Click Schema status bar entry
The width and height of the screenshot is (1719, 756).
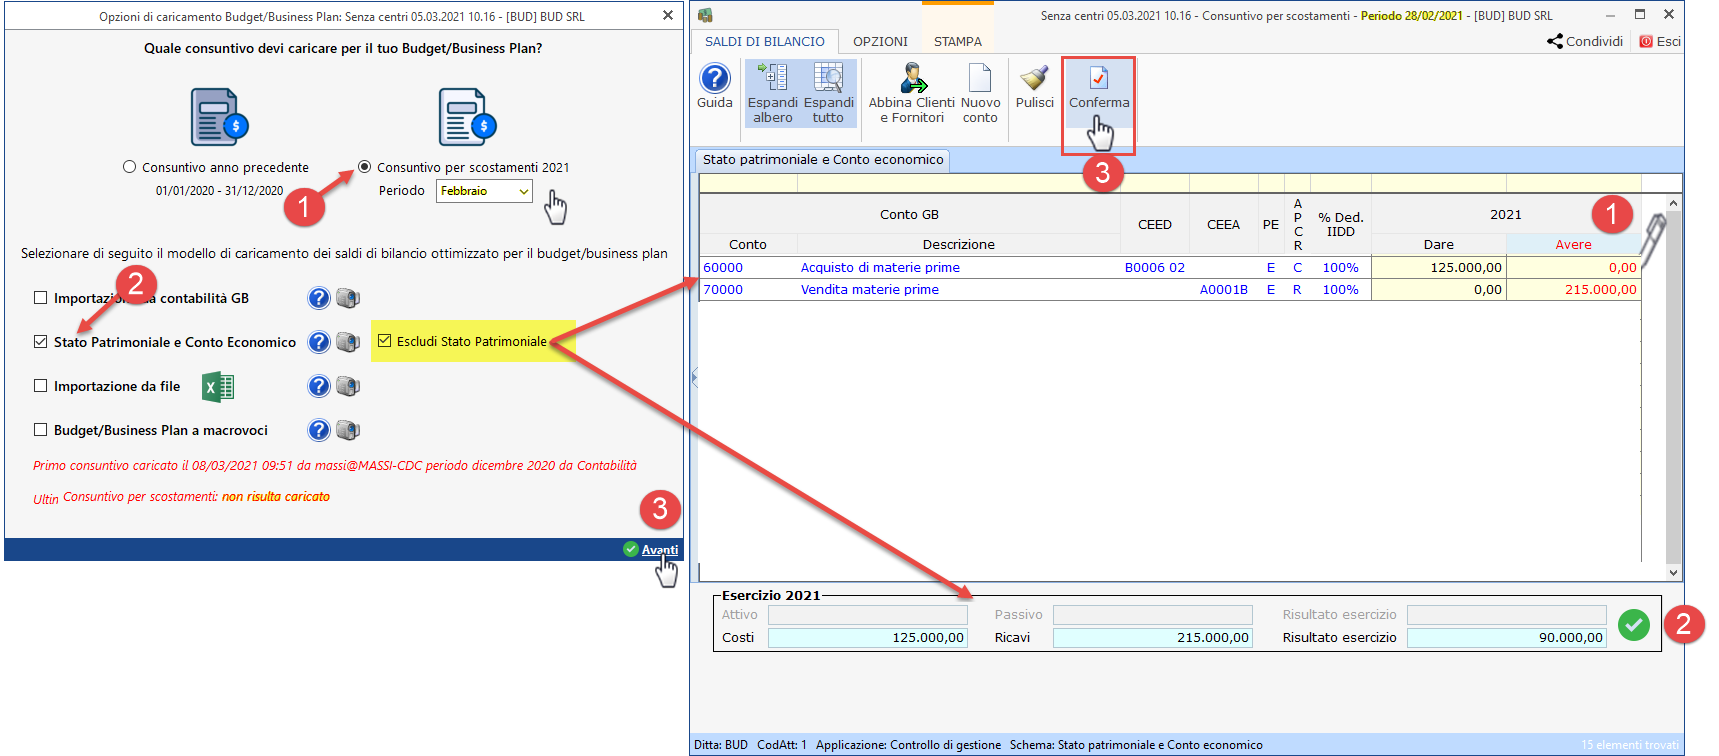(1136, 745)
